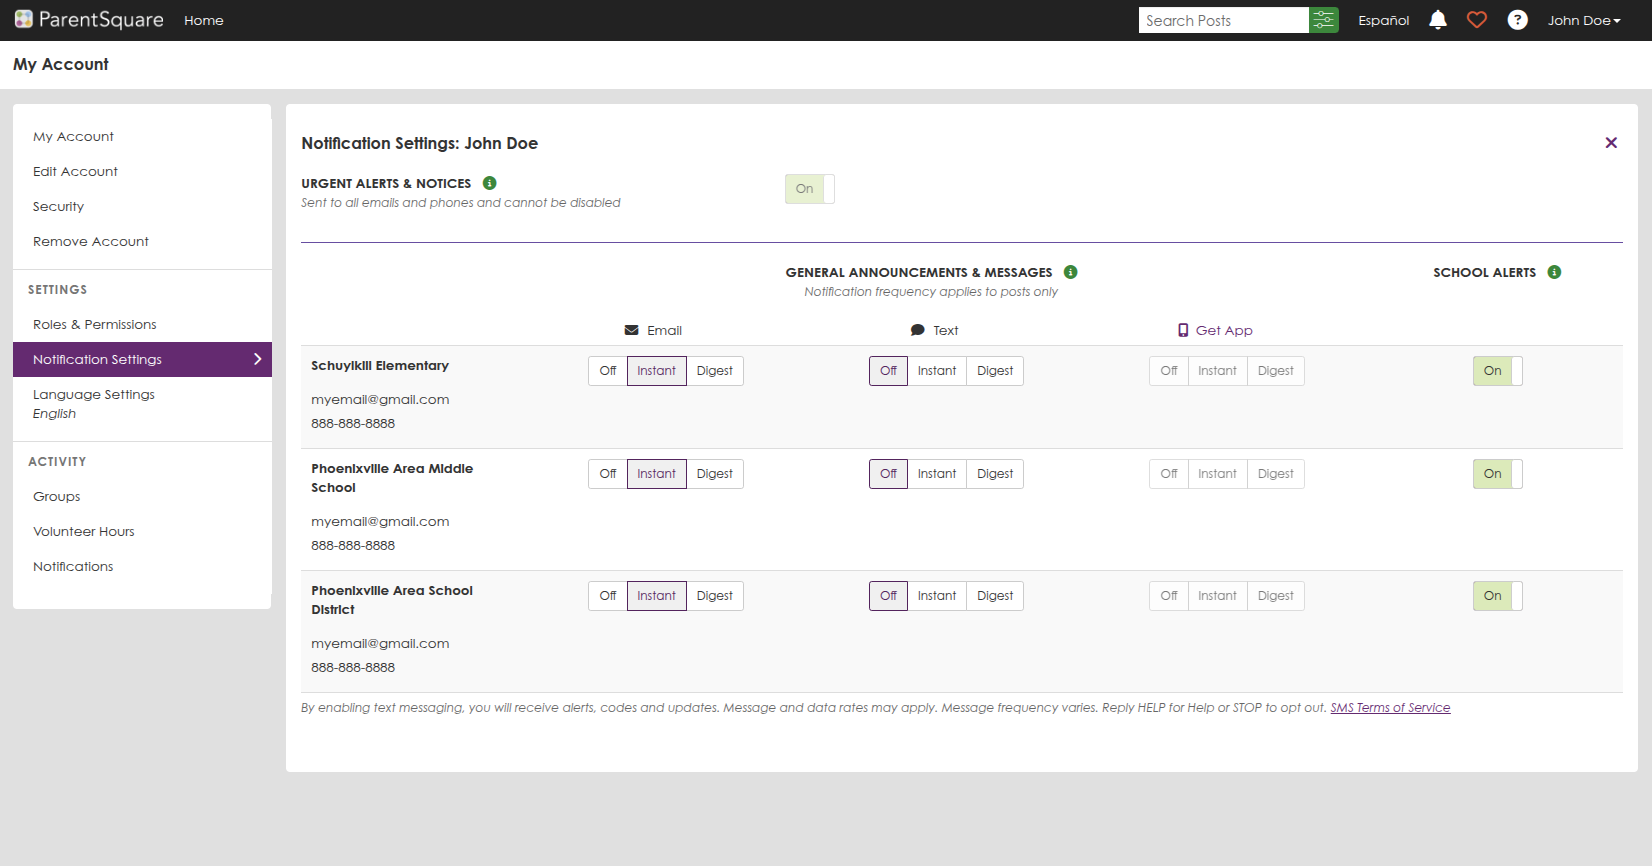The height and width of the screenshot is (866, 1652).
Task: Open the help question mark icon
Action: tap(1517, 20)
